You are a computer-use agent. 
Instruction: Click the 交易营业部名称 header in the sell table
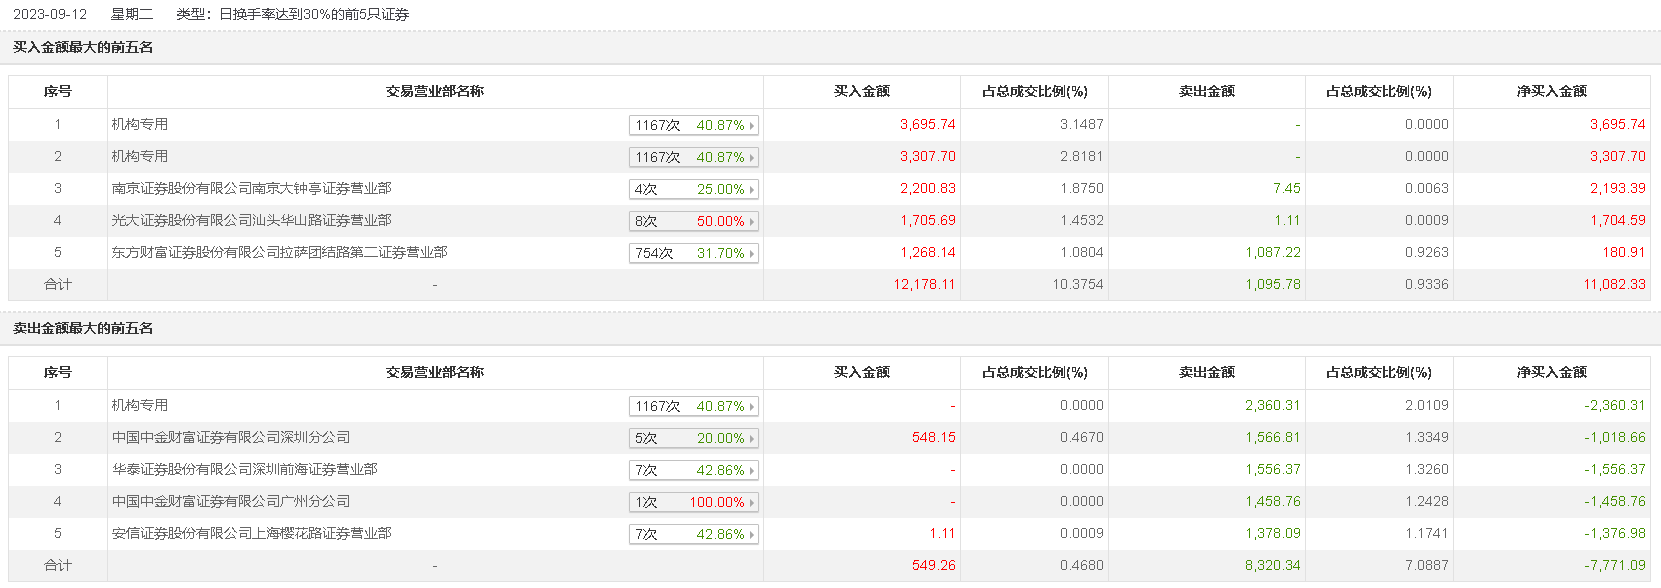point(435,373)
